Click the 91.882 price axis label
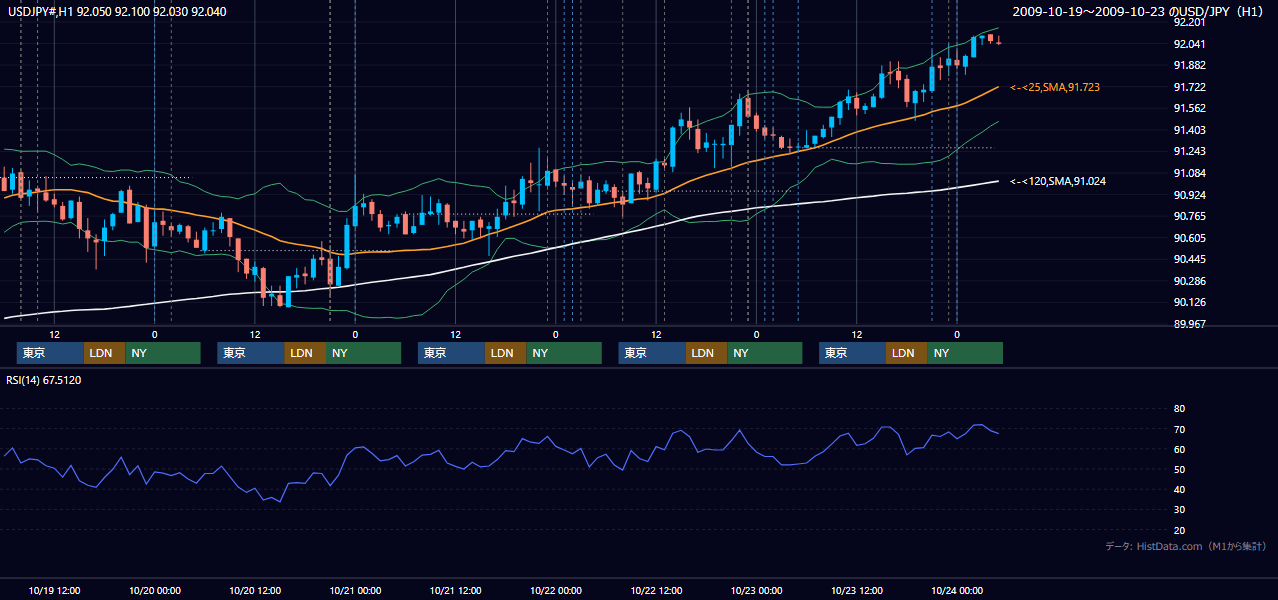Screen dimensions: 1278x600 1188,65
